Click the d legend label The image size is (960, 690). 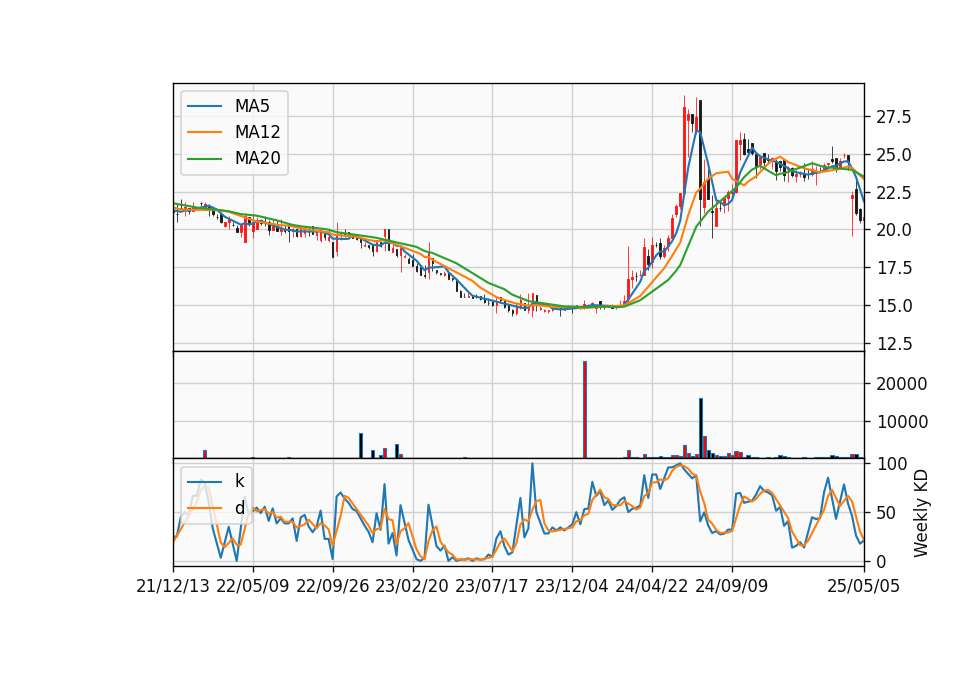[239, 508]
